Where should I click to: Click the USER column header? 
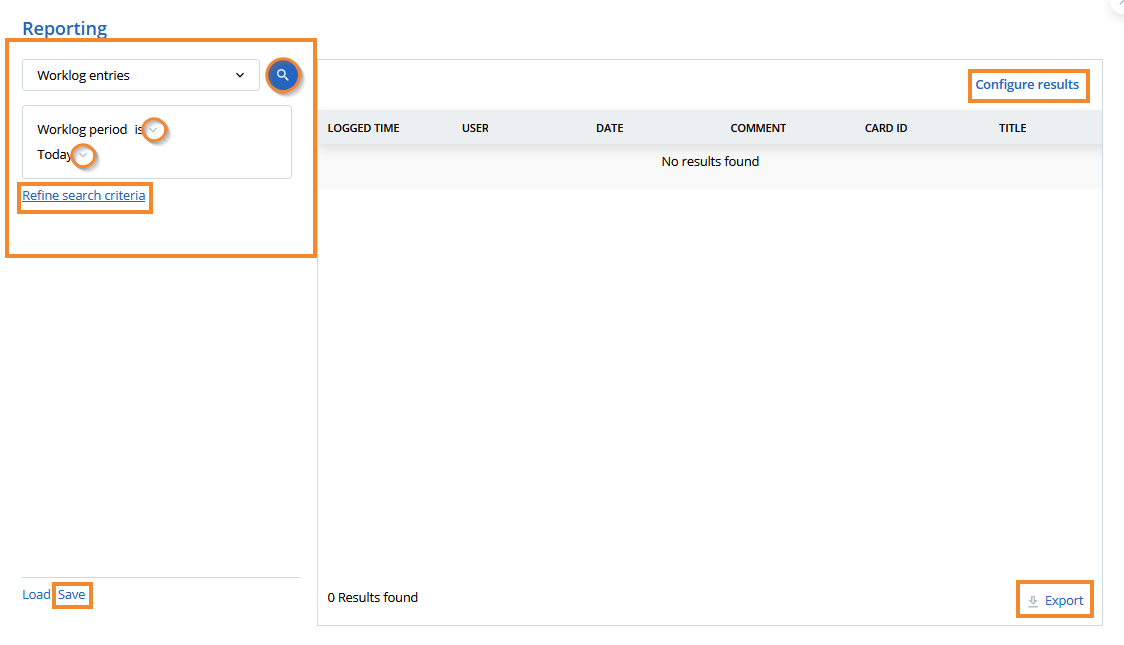475,127
